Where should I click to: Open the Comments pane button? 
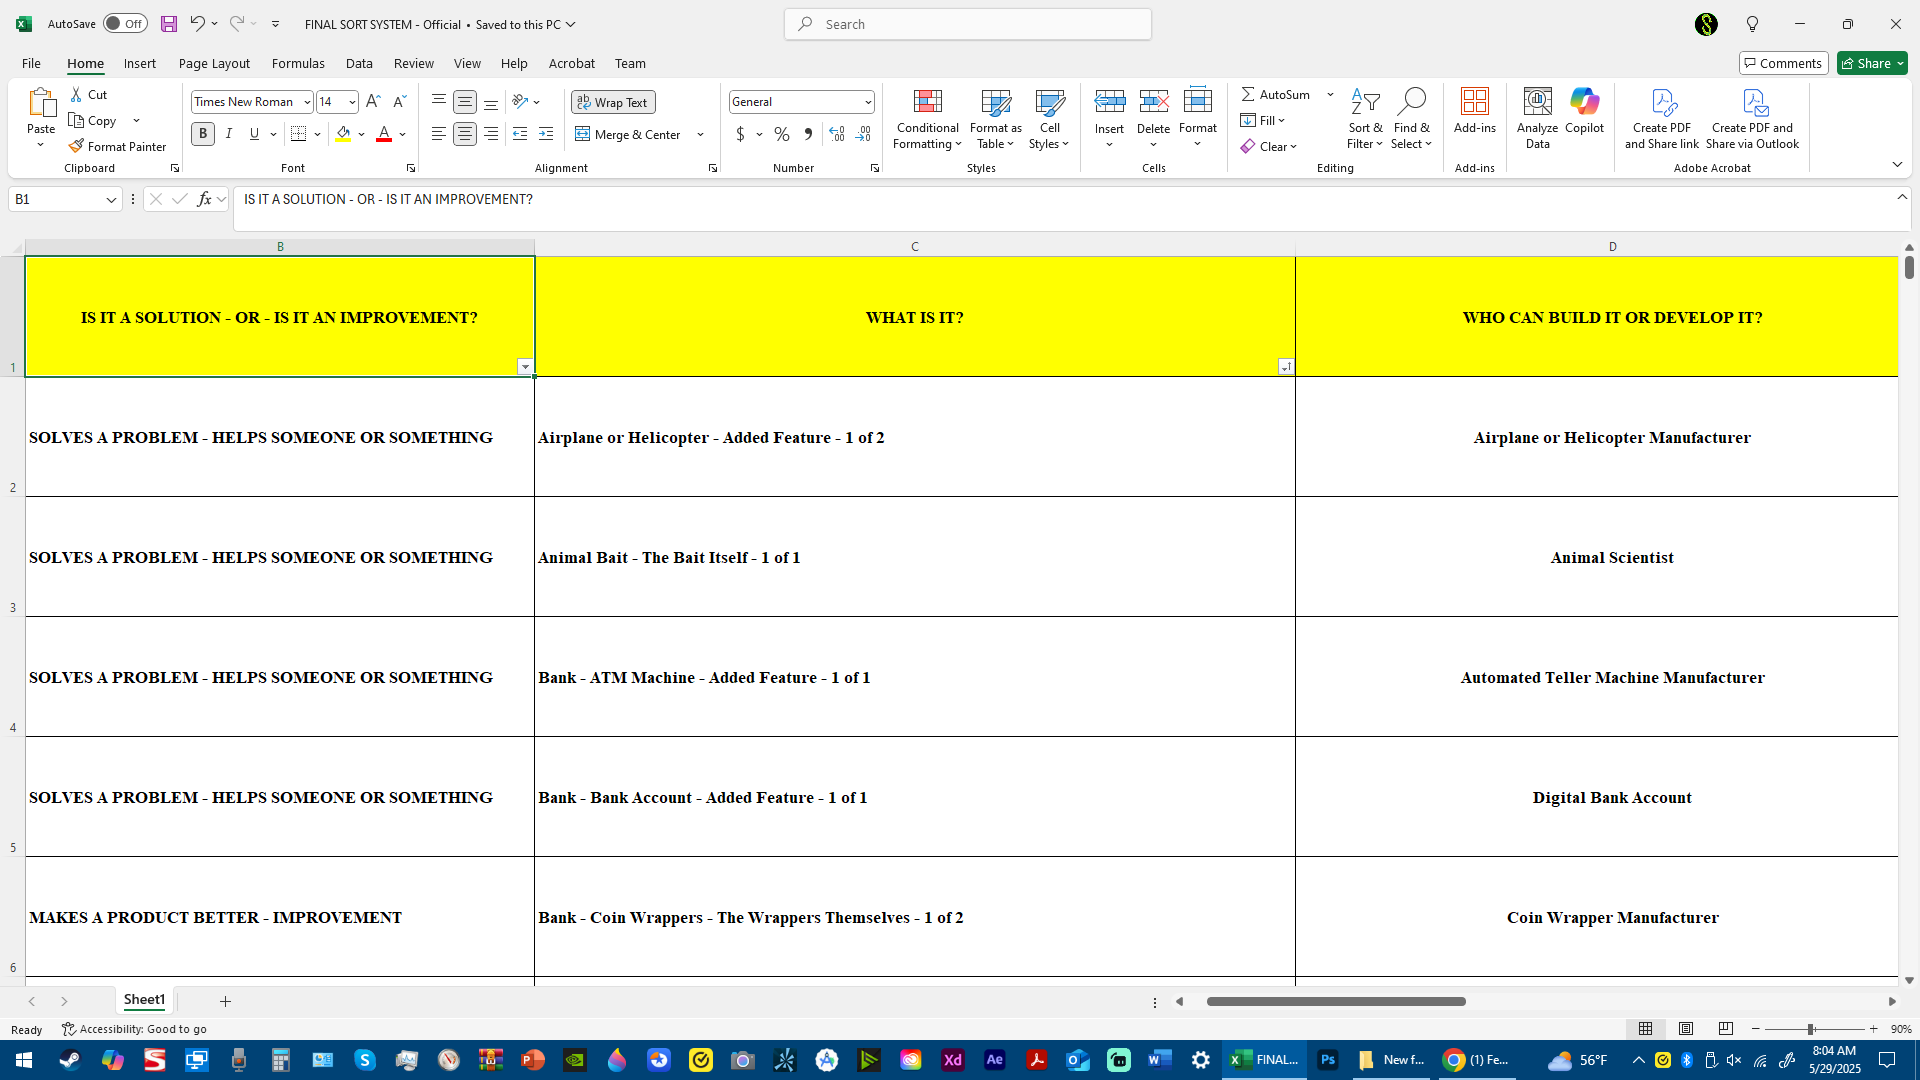point(1783,63)
